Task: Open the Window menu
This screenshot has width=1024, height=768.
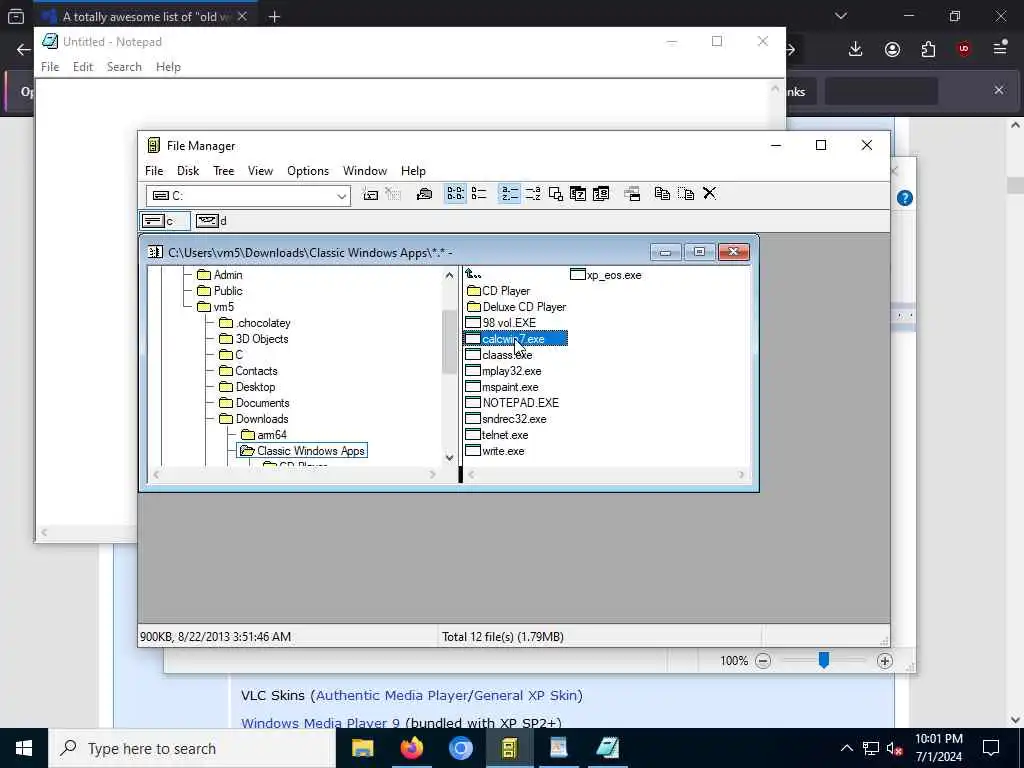Action: (x=365, y=171)
